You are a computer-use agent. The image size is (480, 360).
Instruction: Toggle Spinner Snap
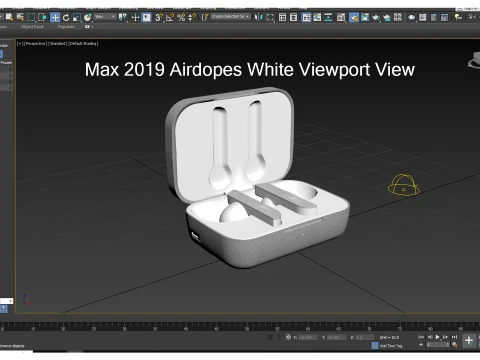pos(192,17)
